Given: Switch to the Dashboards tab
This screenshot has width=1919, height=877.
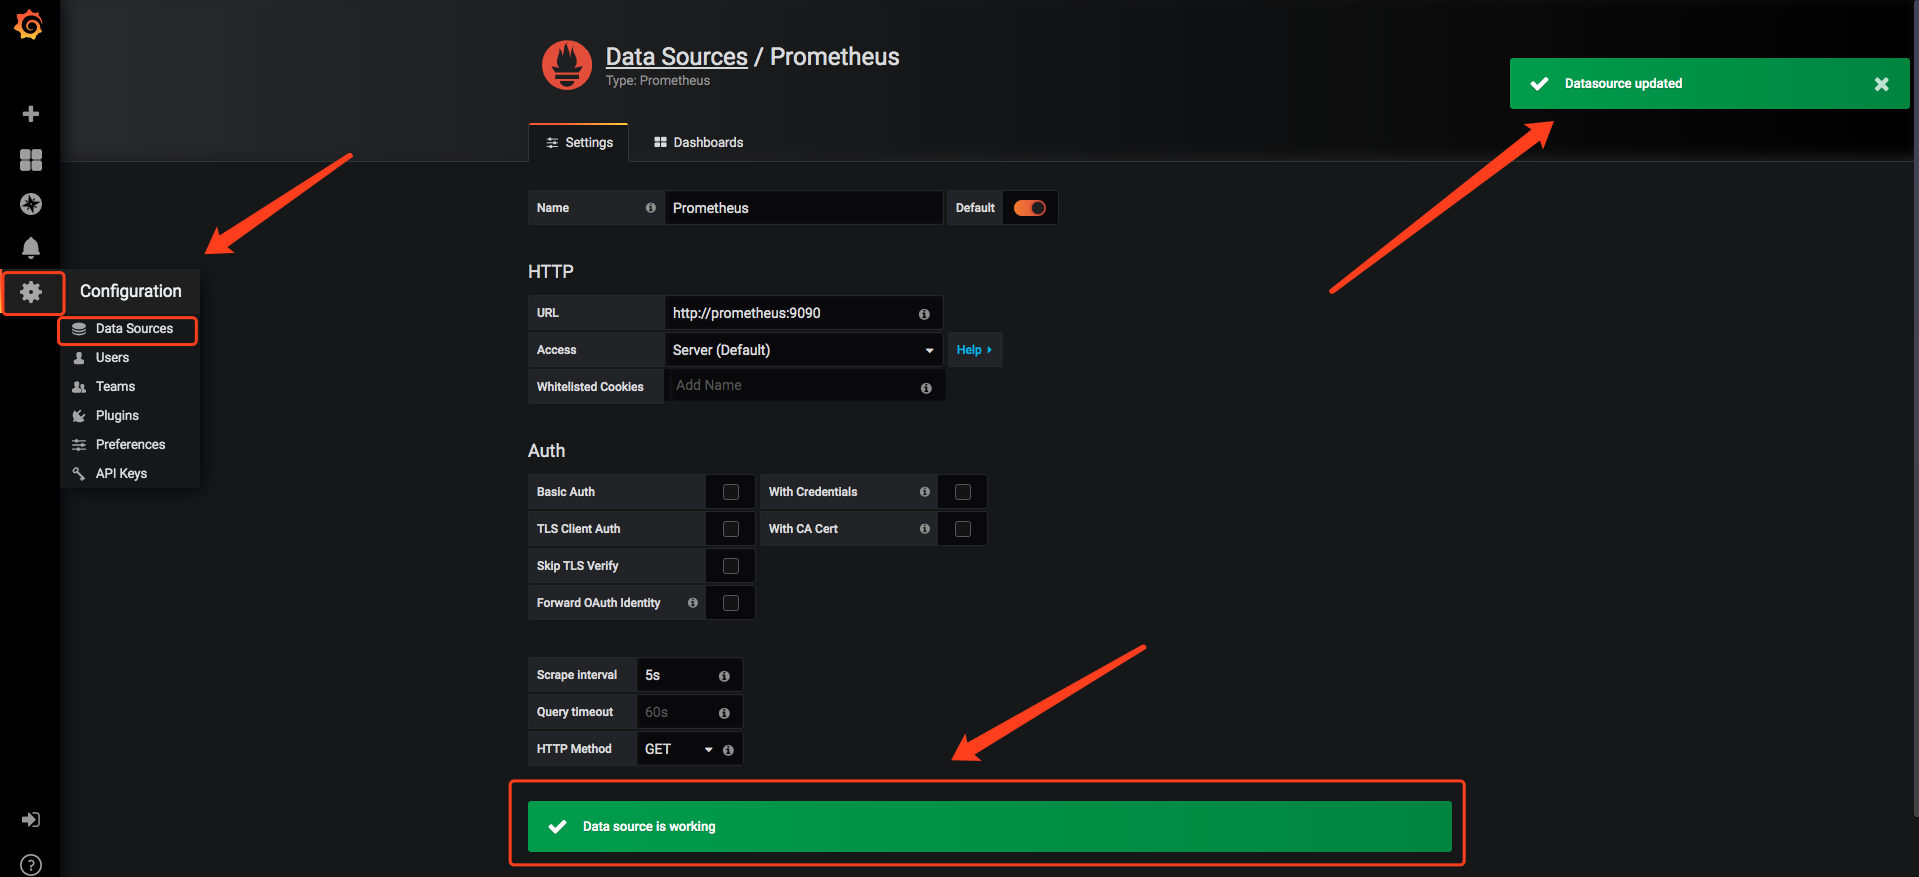Looking at the screenshot, I should [x=698, y=143].
